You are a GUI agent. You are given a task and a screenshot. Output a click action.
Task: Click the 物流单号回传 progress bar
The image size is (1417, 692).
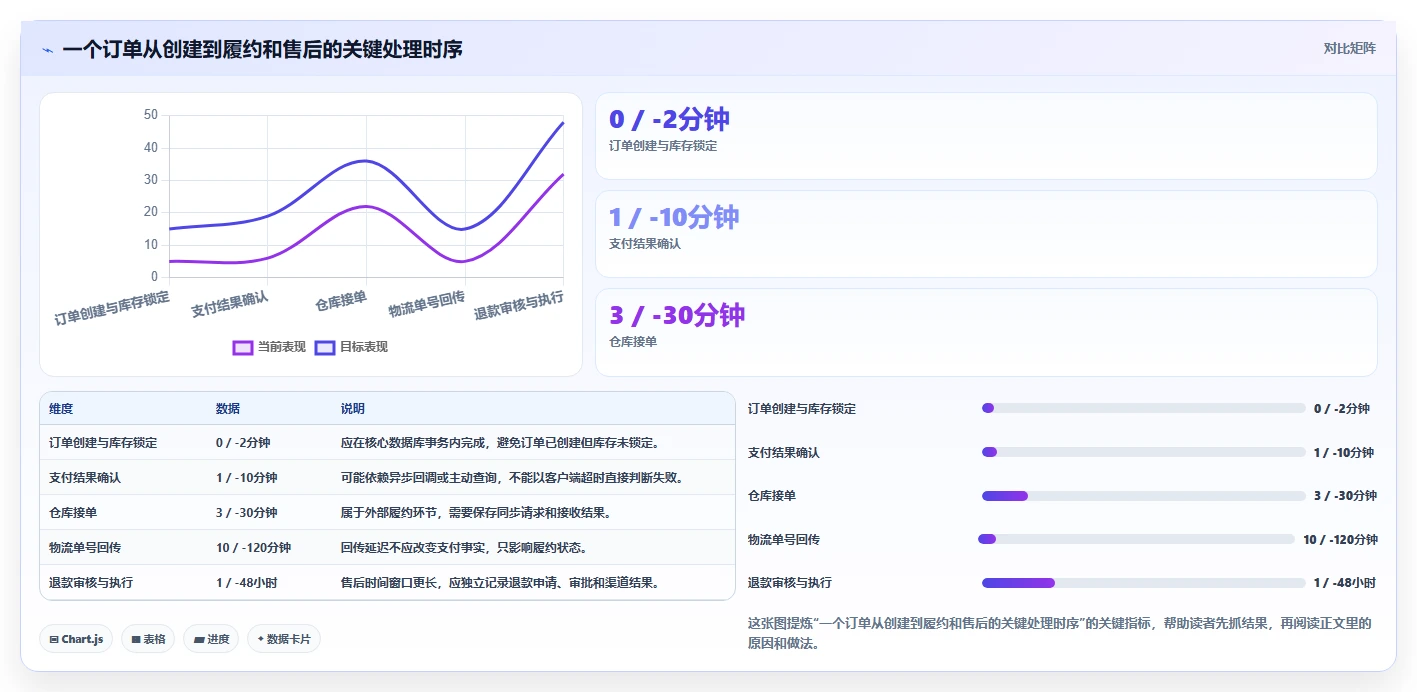pos(1136,539)
